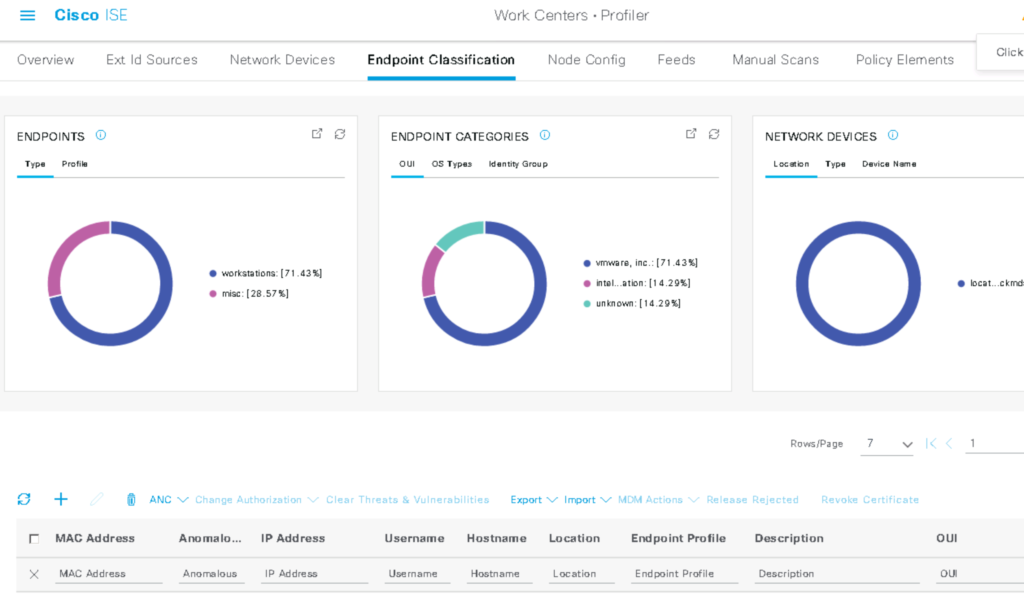
Task: Pop out the Endpoint Categories panel
Action: [691, 134]
